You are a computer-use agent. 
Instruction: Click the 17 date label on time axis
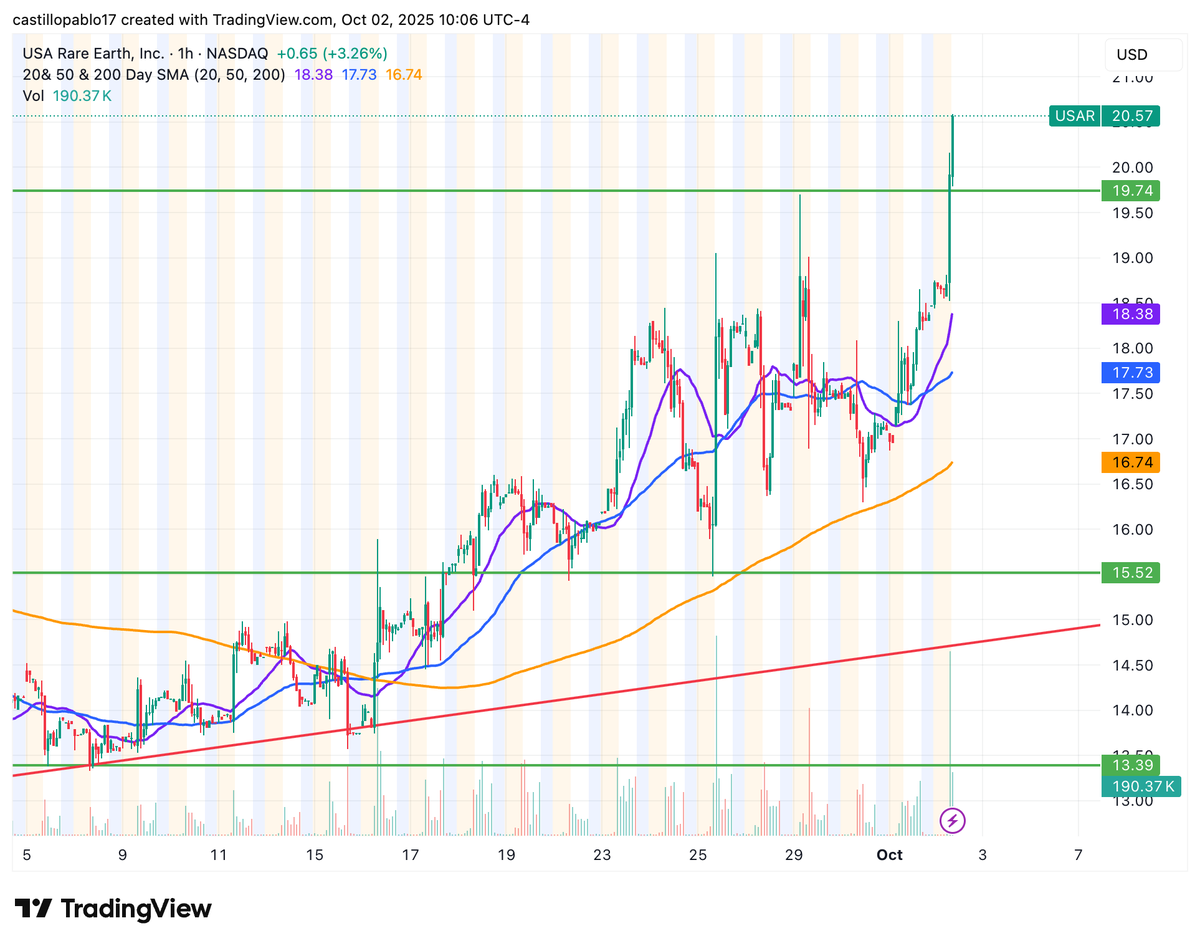(410, 855)
